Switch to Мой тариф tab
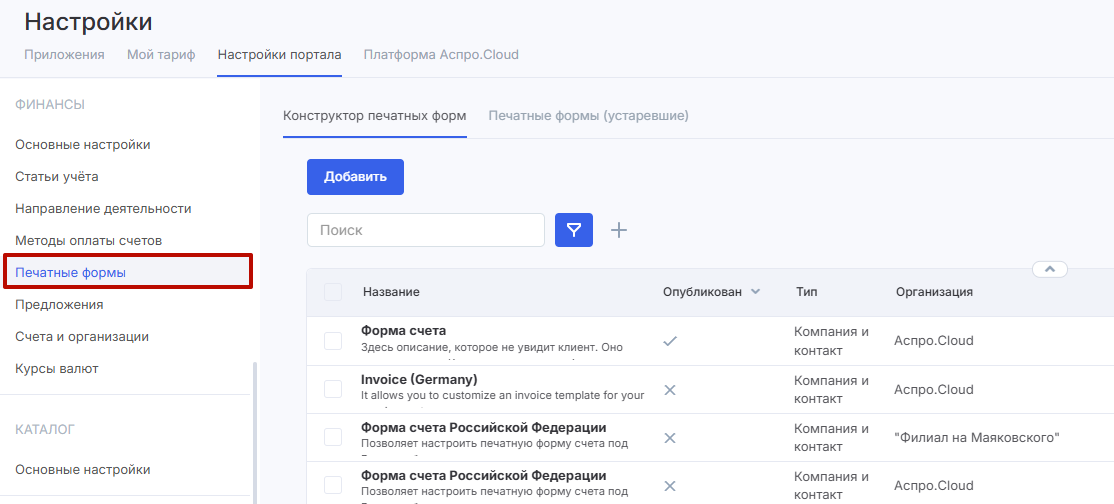The height and width of the screenshot is (504, 1114). (x=161, y=54)
